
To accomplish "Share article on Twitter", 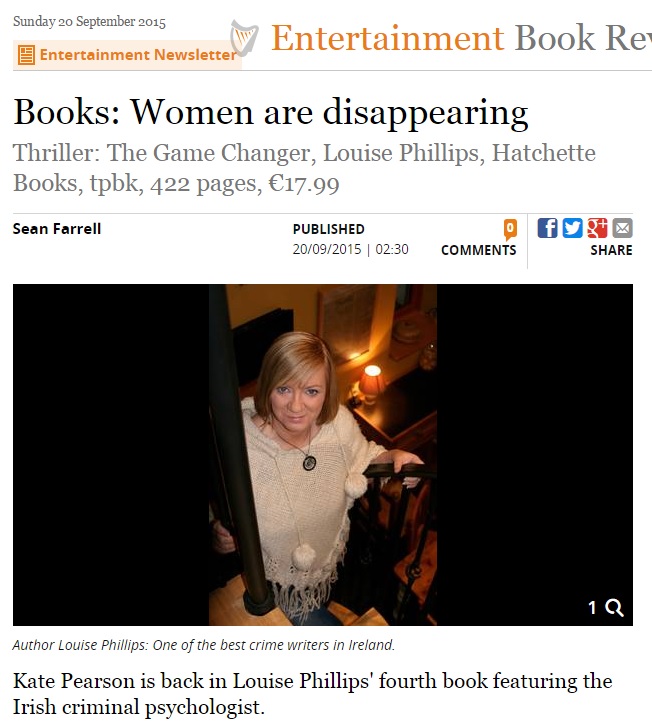I will (x=572, y=228).
